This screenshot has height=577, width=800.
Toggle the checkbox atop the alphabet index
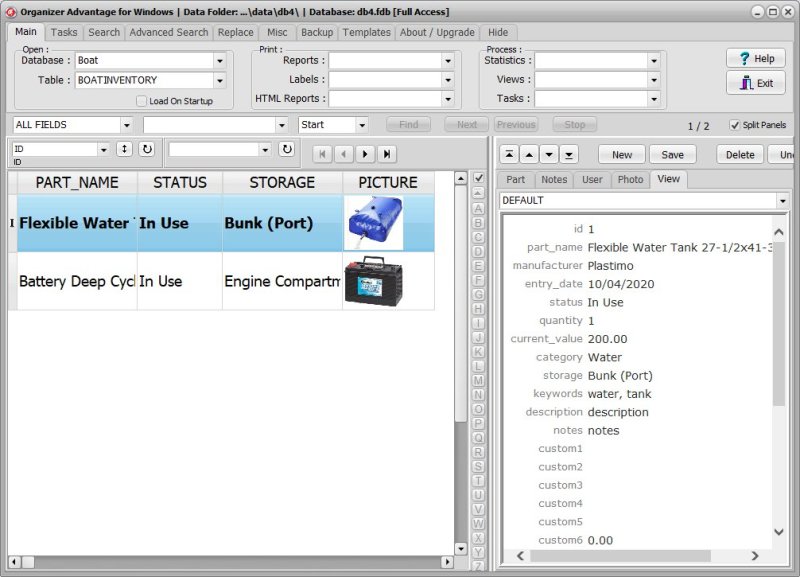(x=479, y=178)
